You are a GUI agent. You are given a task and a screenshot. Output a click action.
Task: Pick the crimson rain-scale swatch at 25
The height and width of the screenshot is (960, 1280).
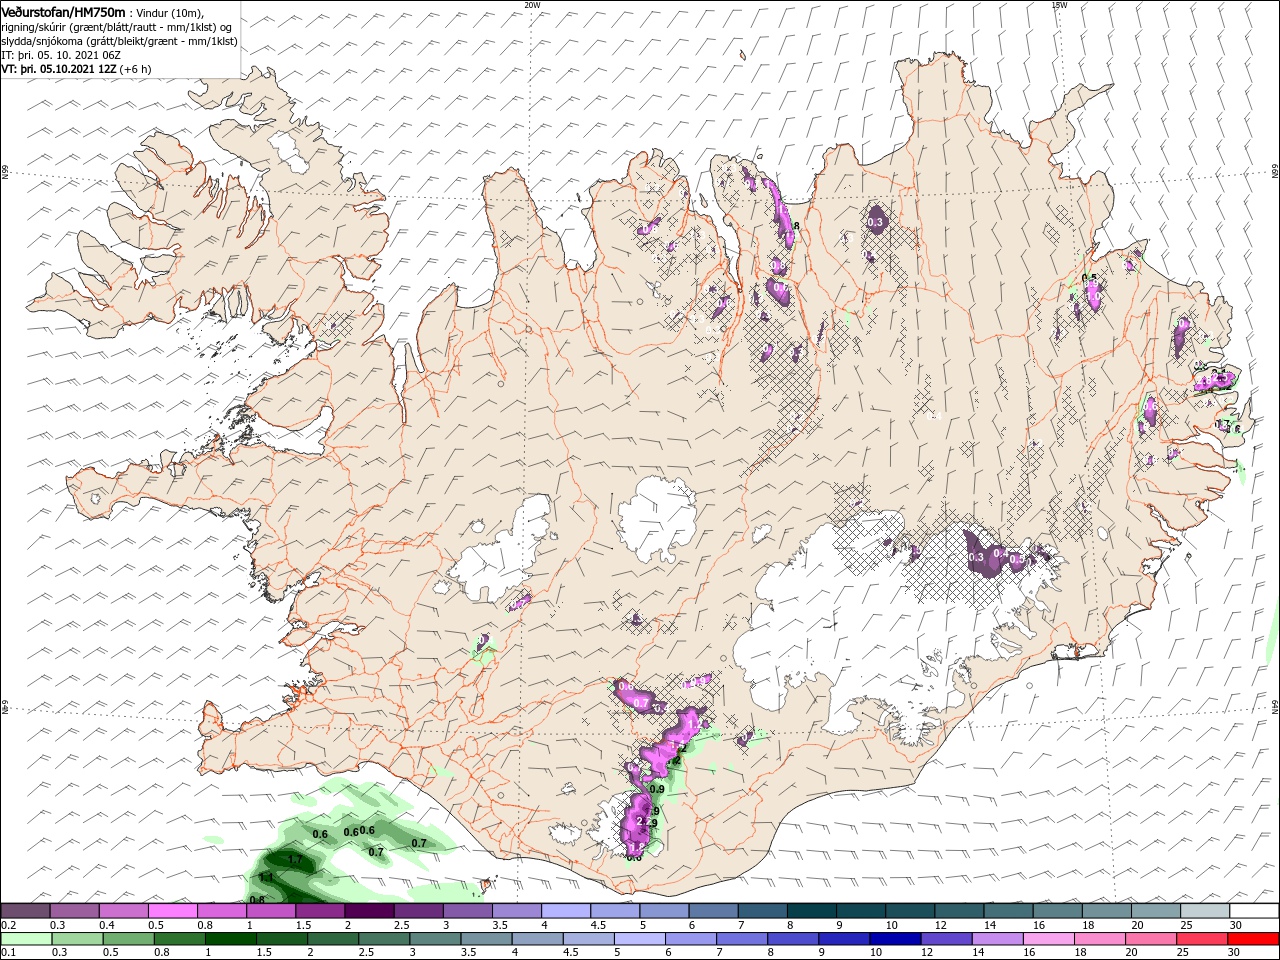(x=1203, y=939)
